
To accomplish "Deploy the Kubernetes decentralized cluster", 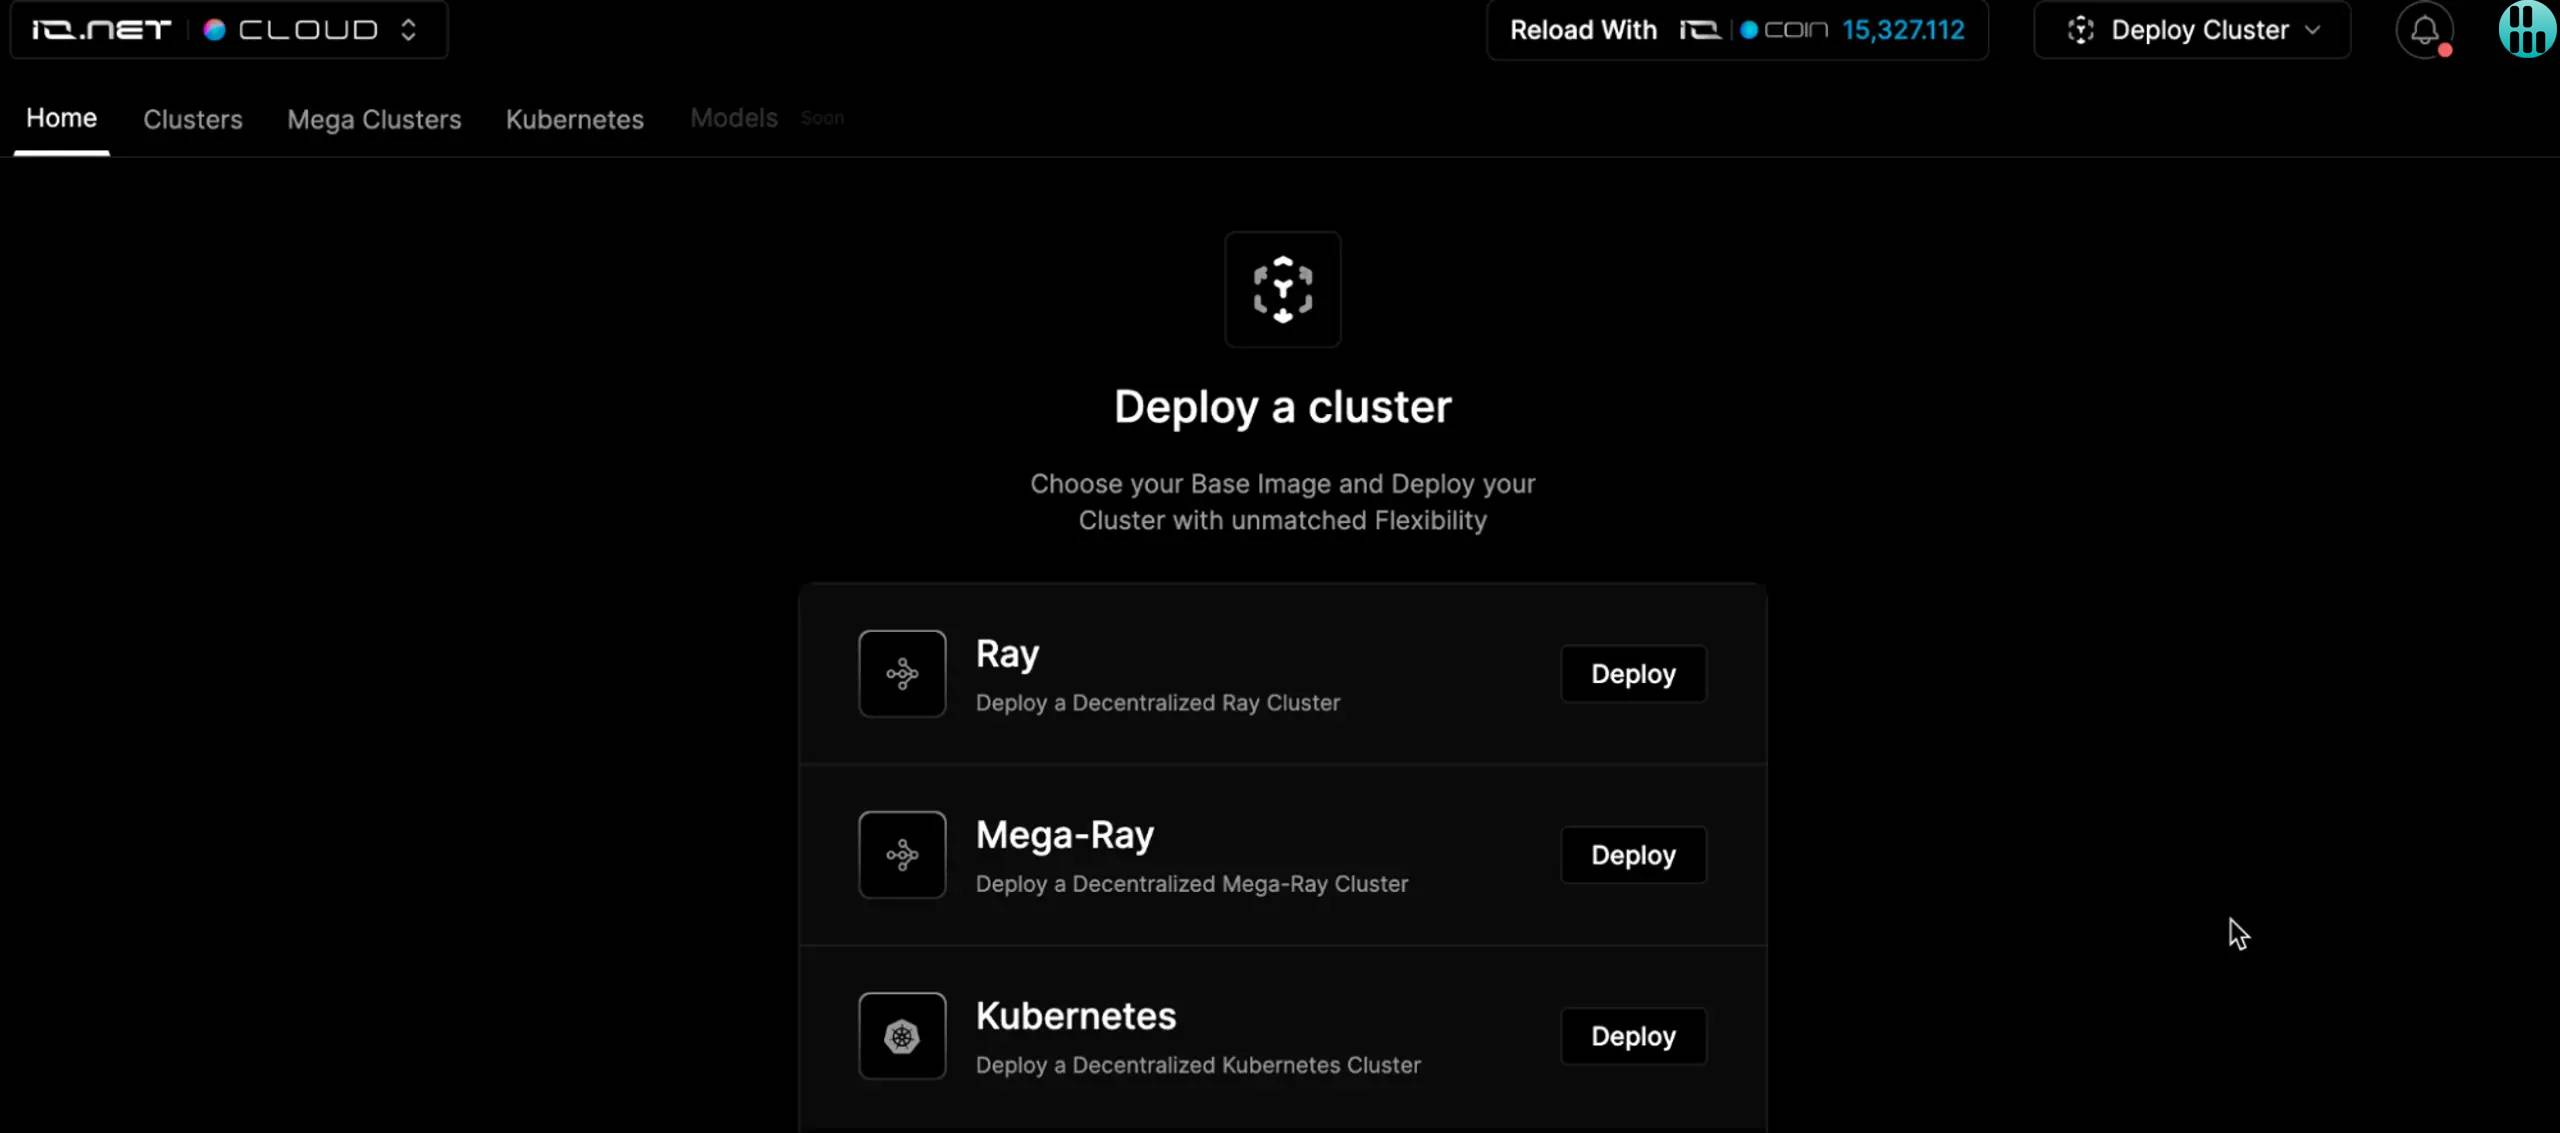I will point(1634,1037).
